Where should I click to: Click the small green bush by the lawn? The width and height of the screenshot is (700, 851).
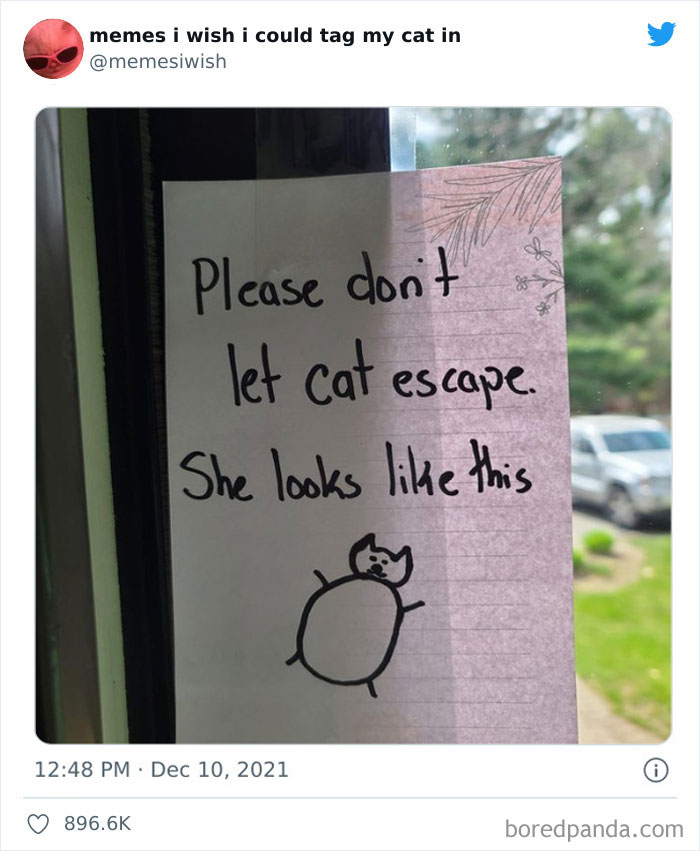[599, 543]
